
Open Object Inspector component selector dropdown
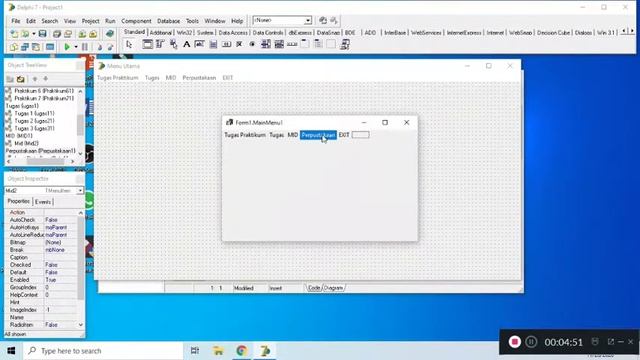coord(80,191)
